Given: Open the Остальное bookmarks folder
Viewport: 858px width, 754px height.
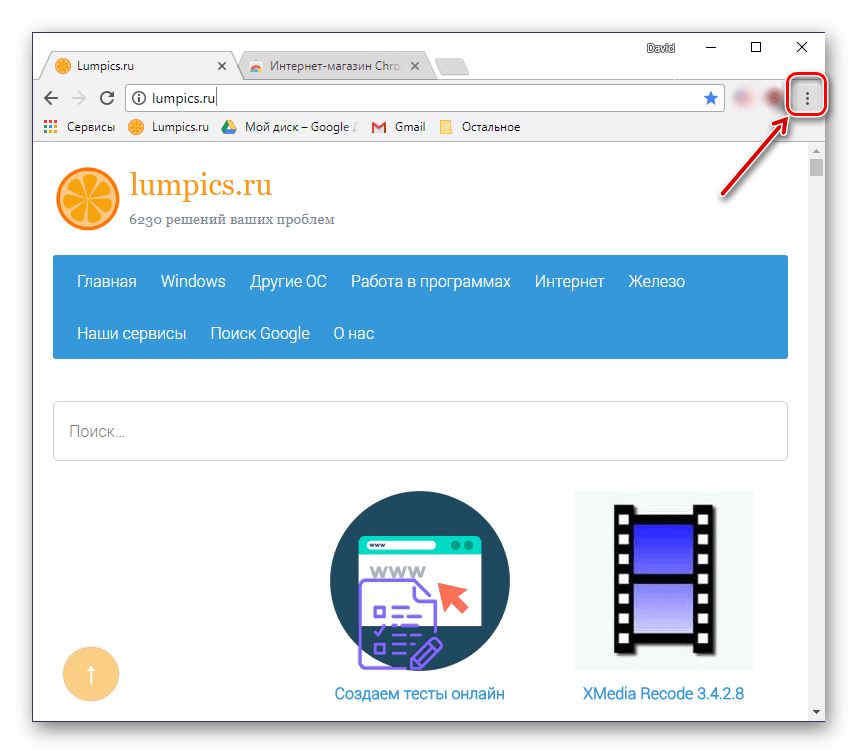Looking at the screenshot, I should click(480, 127).
